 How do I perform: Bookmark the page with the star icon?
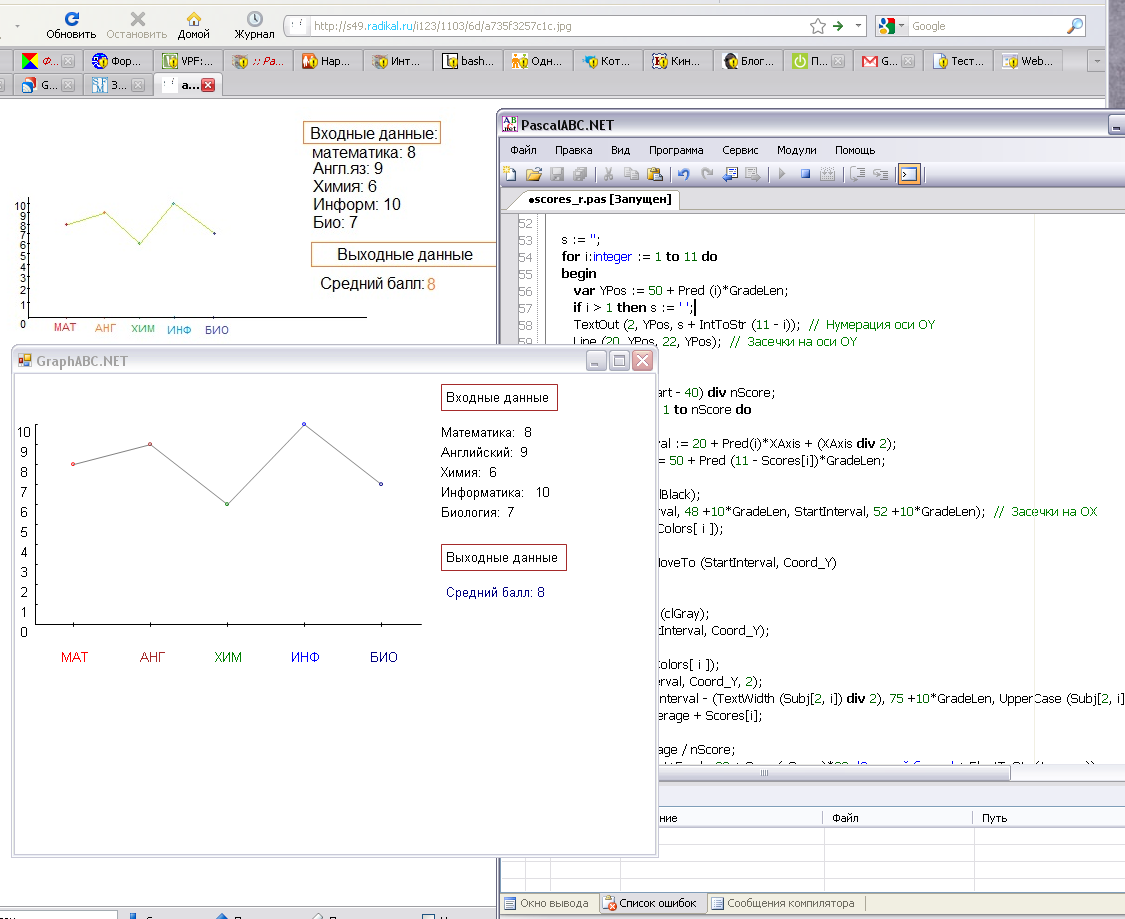(x=817, y=26)
